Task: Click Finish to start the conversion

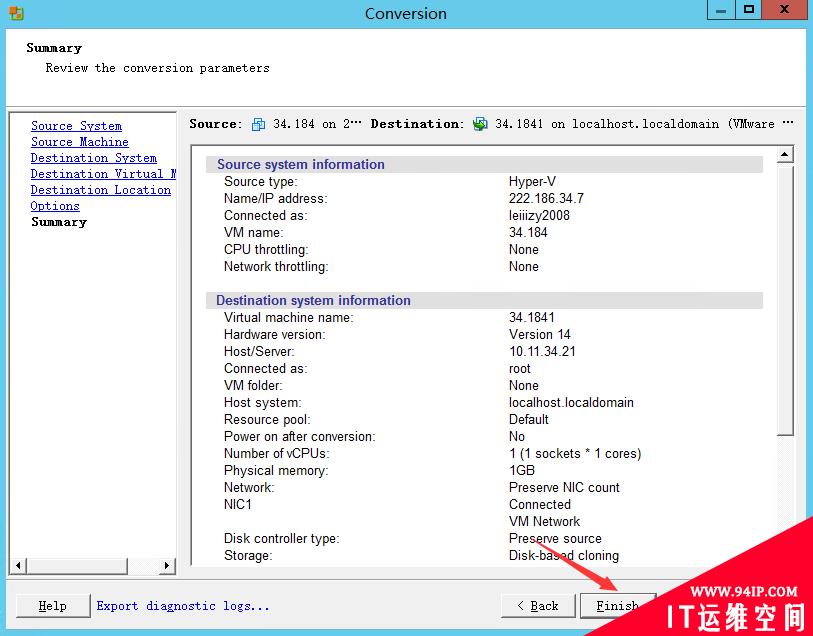Action: coord(618,606)
